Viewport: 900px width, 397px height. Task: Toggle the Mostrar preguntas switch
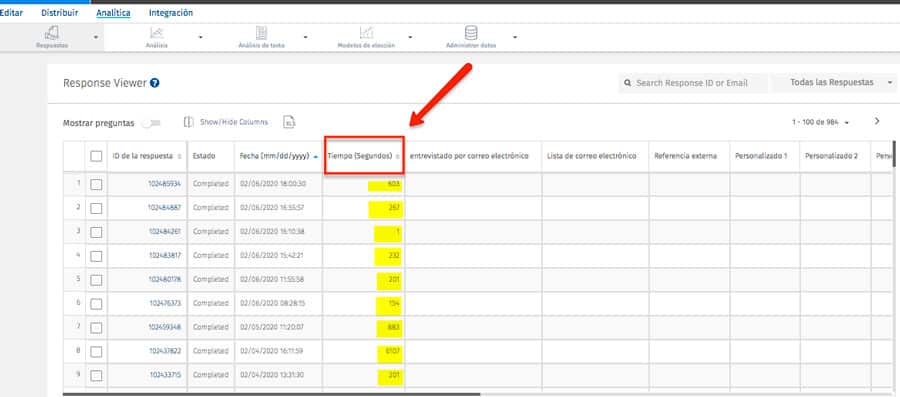[x=152, y=123]
